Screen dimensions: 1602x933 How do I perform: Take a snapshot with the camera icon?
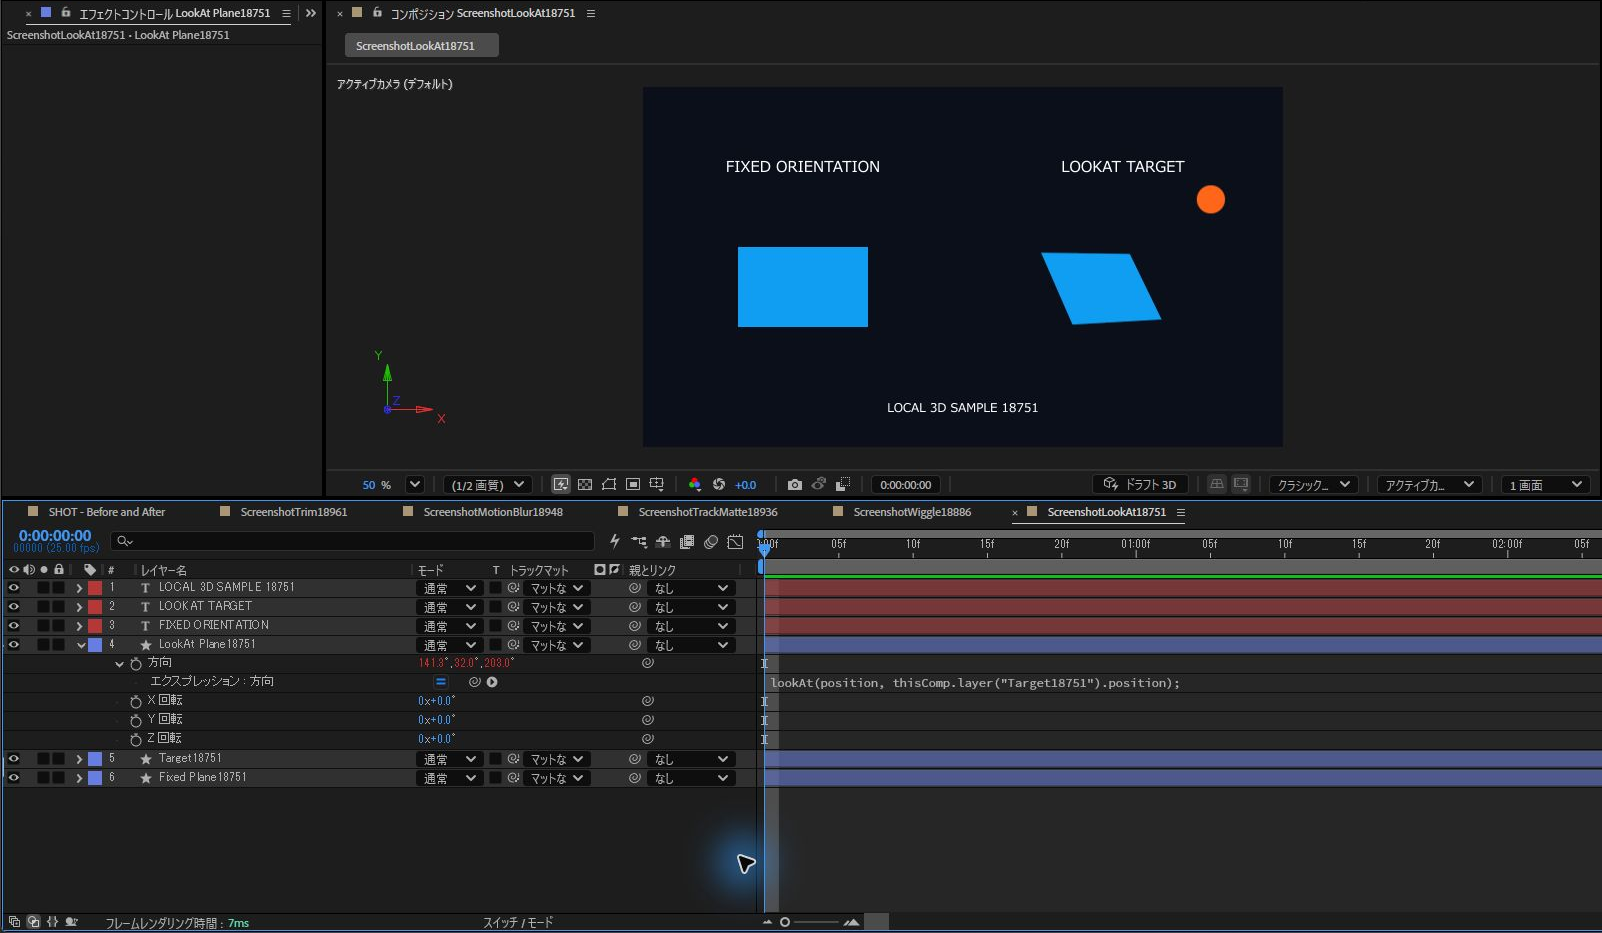(795, 484)
